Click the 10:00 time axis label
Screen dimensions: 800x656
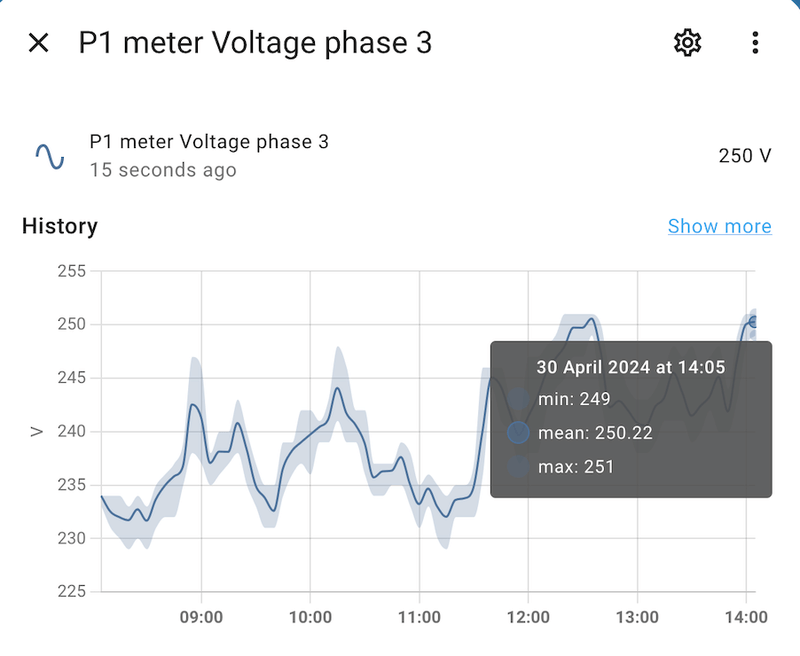coord(310,617)
